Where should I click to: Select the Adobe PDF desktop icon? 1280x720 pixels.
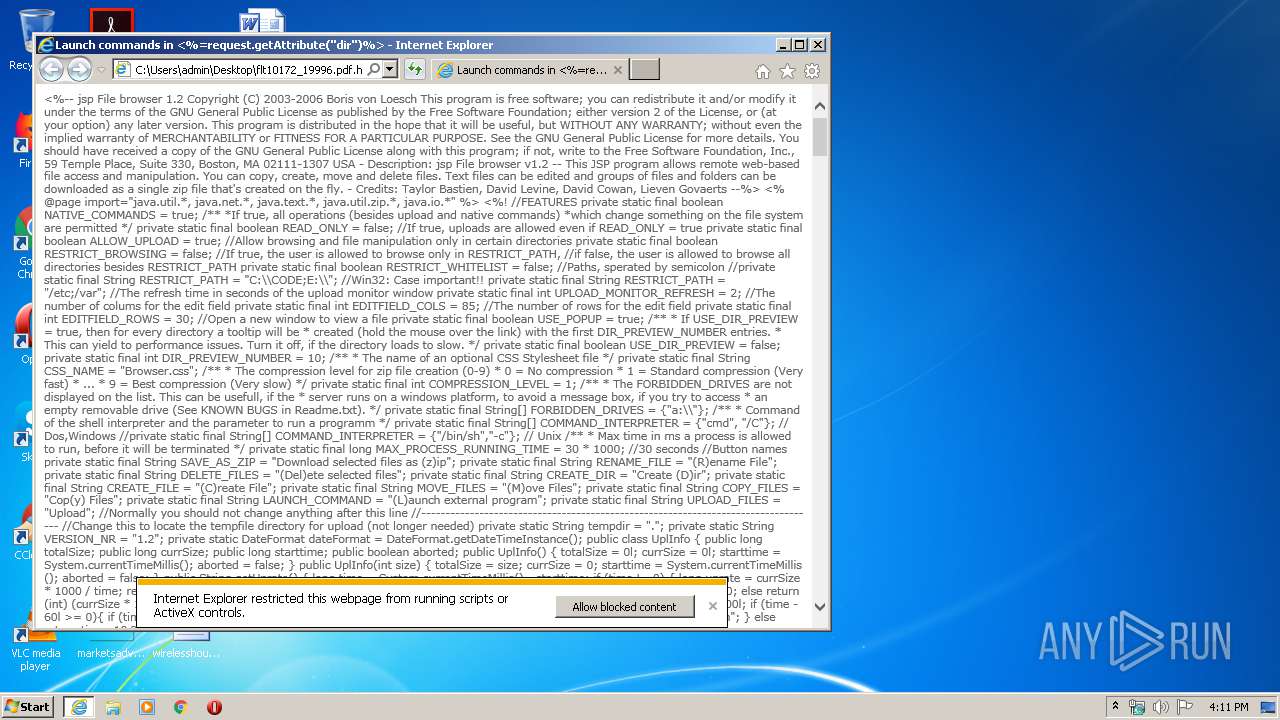click(112, 21)
